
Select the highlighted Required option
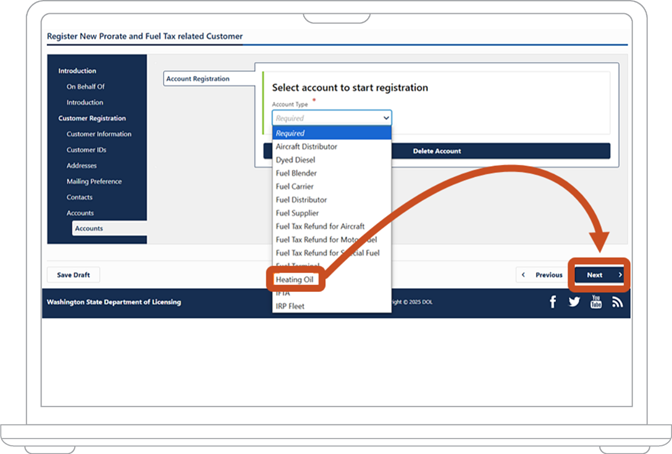(332, 133)
